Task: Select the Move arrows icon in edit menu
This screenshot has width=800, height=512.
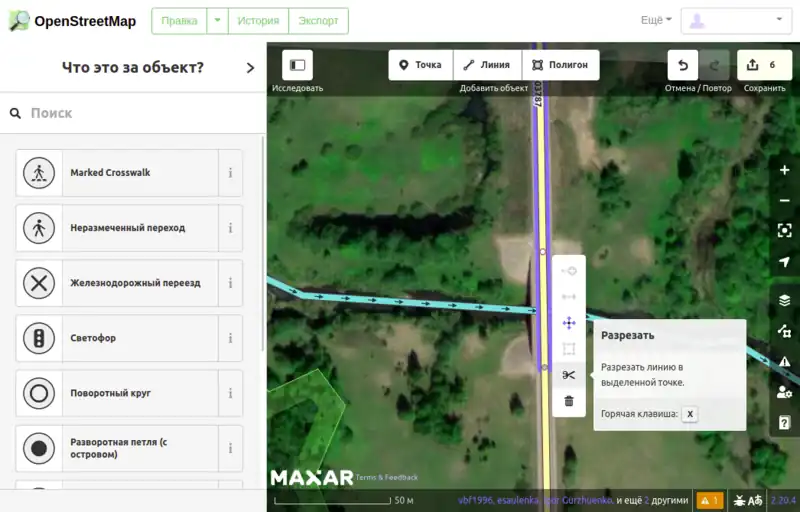Action: click(x=569, y=323)
